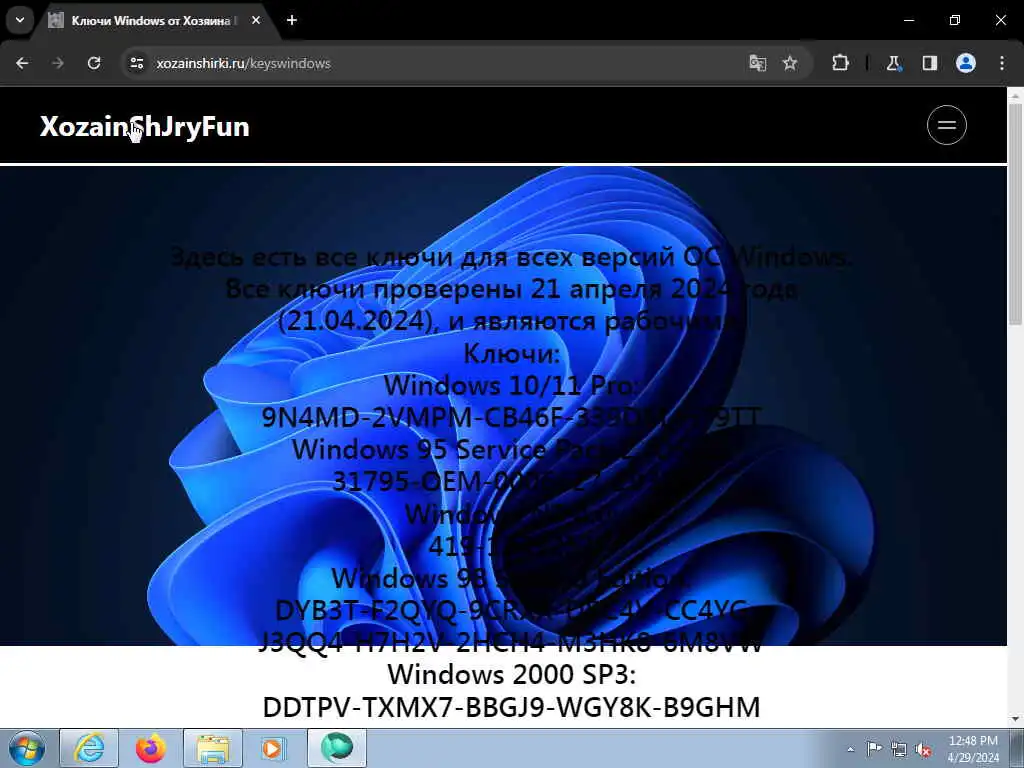Click the active green browser taskbar icon
This screenshot has height=768, width=1024.
tap(336, 748)
